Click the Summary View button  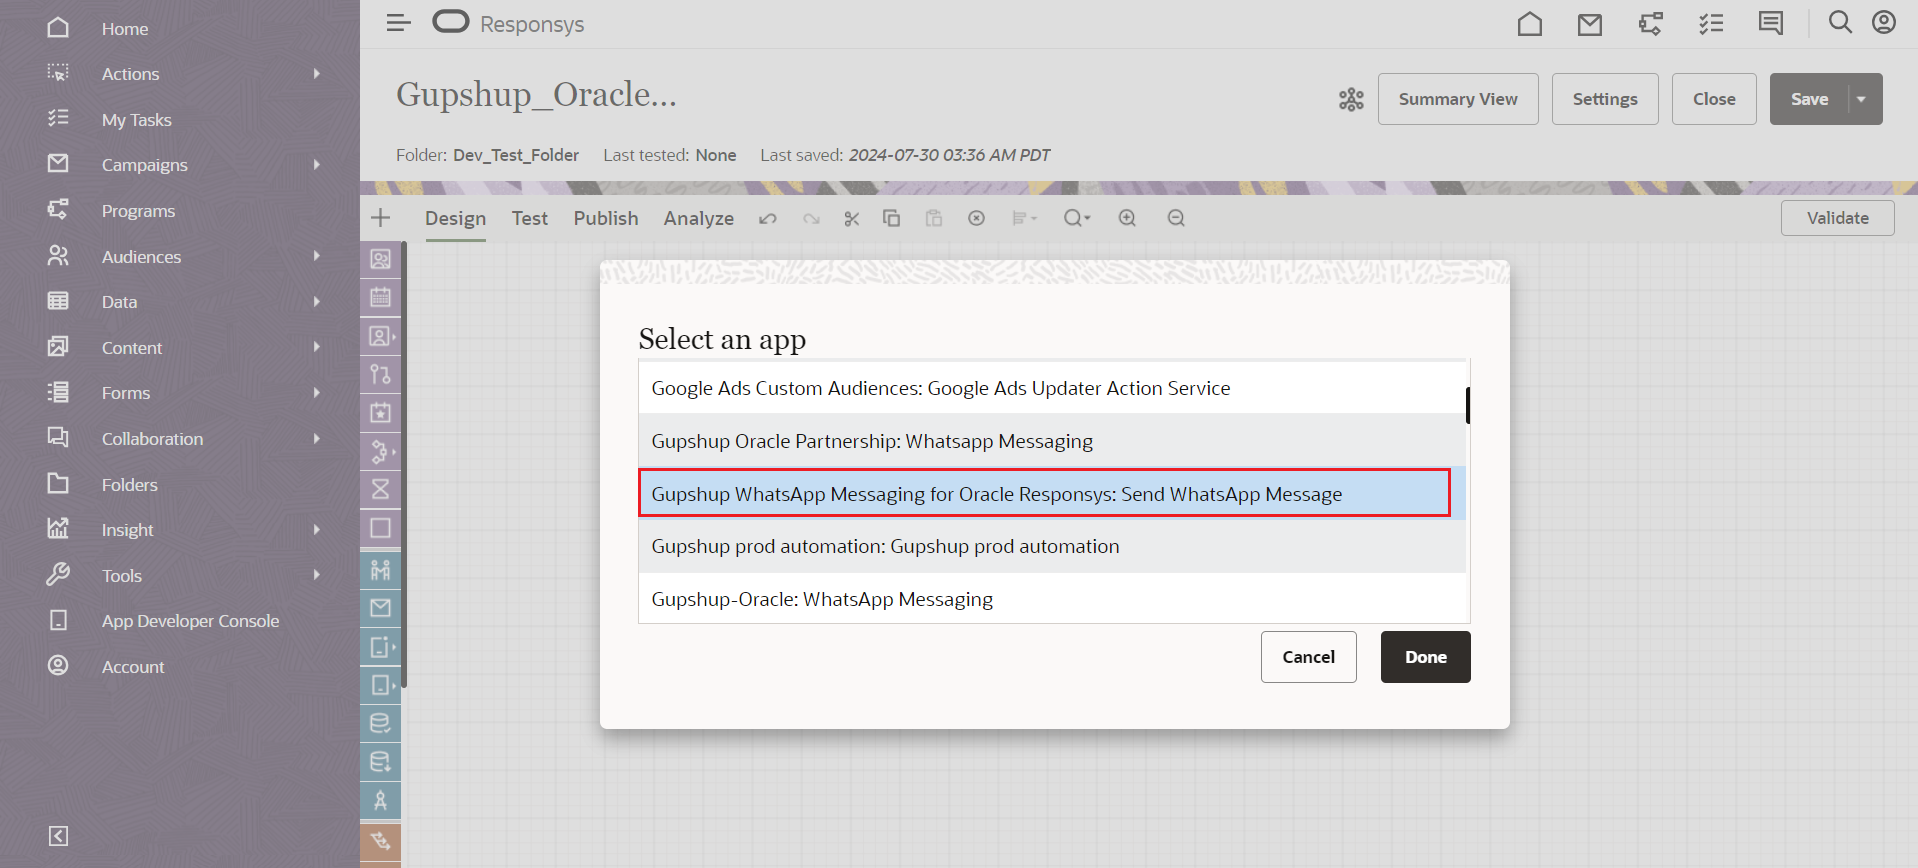point(1458,99)
